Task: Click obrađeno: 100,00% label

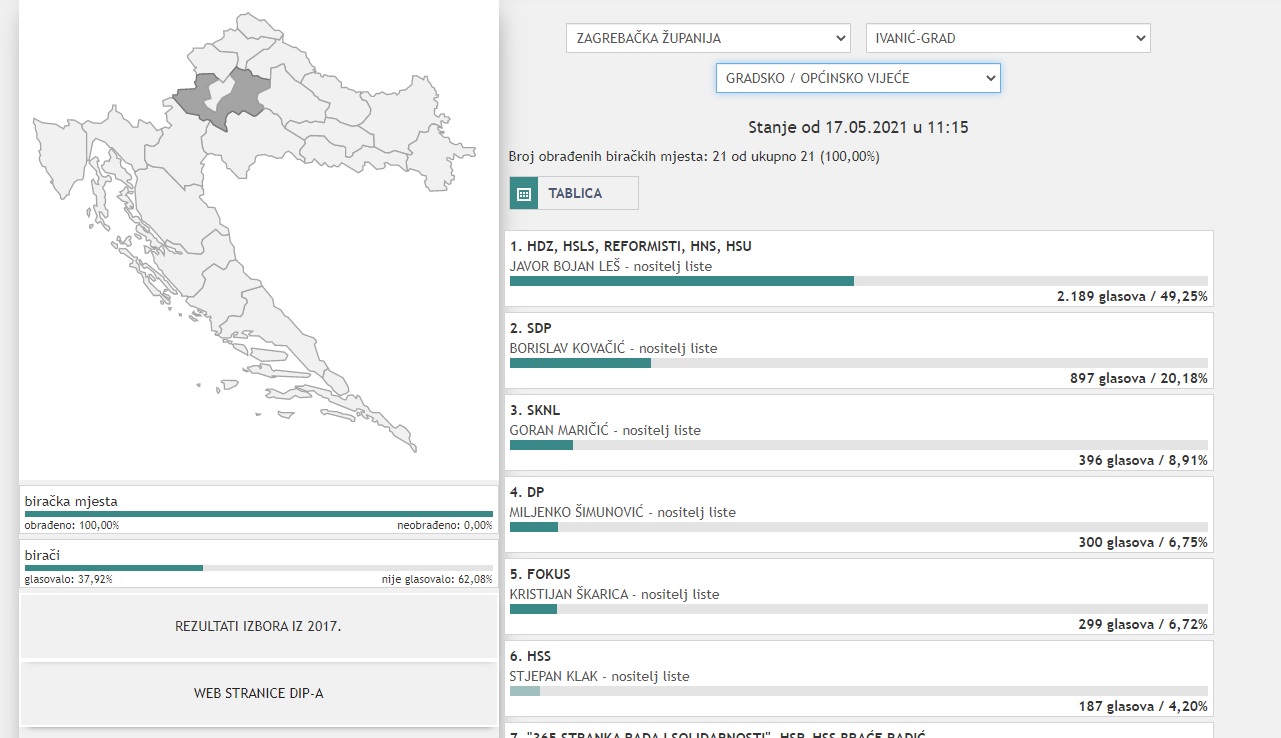Action: pyautogui.click(x=72, y=525)
